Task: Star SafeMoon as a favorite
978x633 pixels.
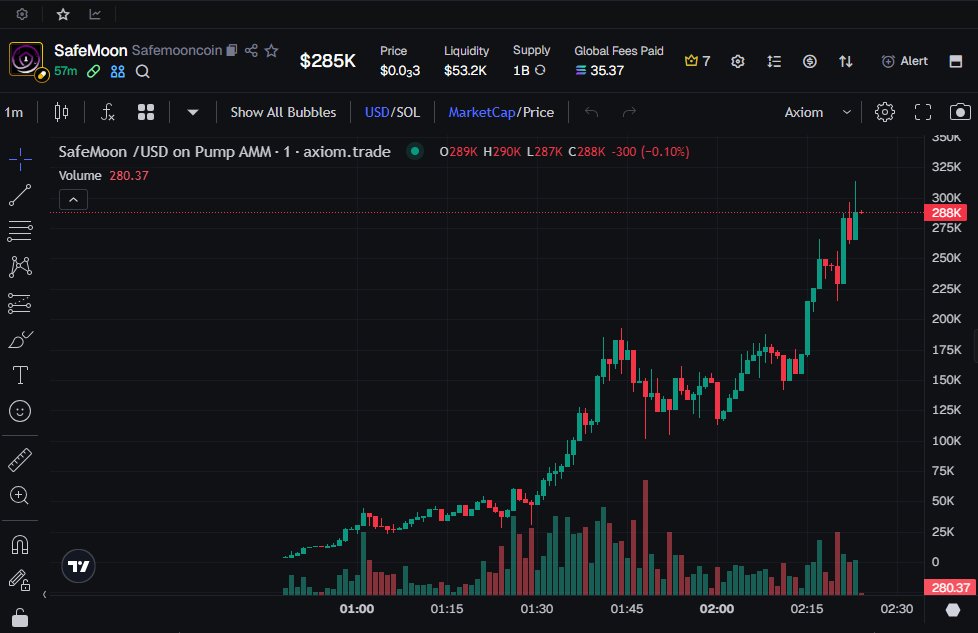Action: point(271,50)
